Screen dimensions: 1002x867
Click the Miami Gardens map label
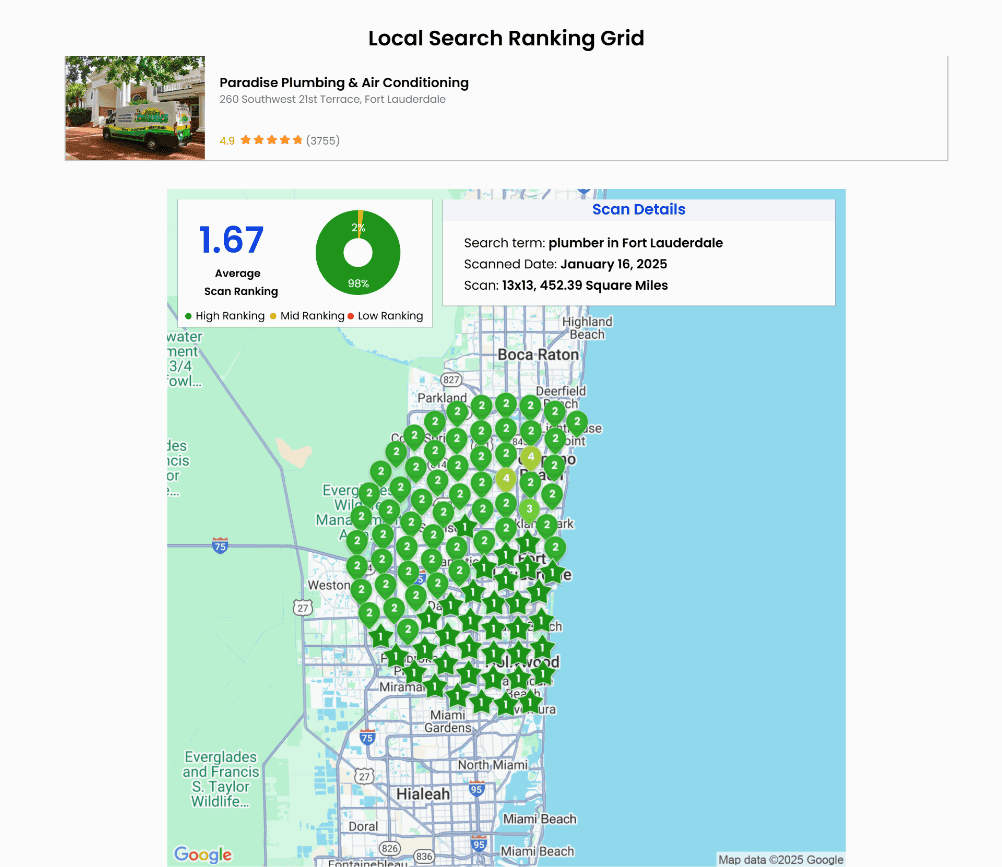[x=448, y=721]
